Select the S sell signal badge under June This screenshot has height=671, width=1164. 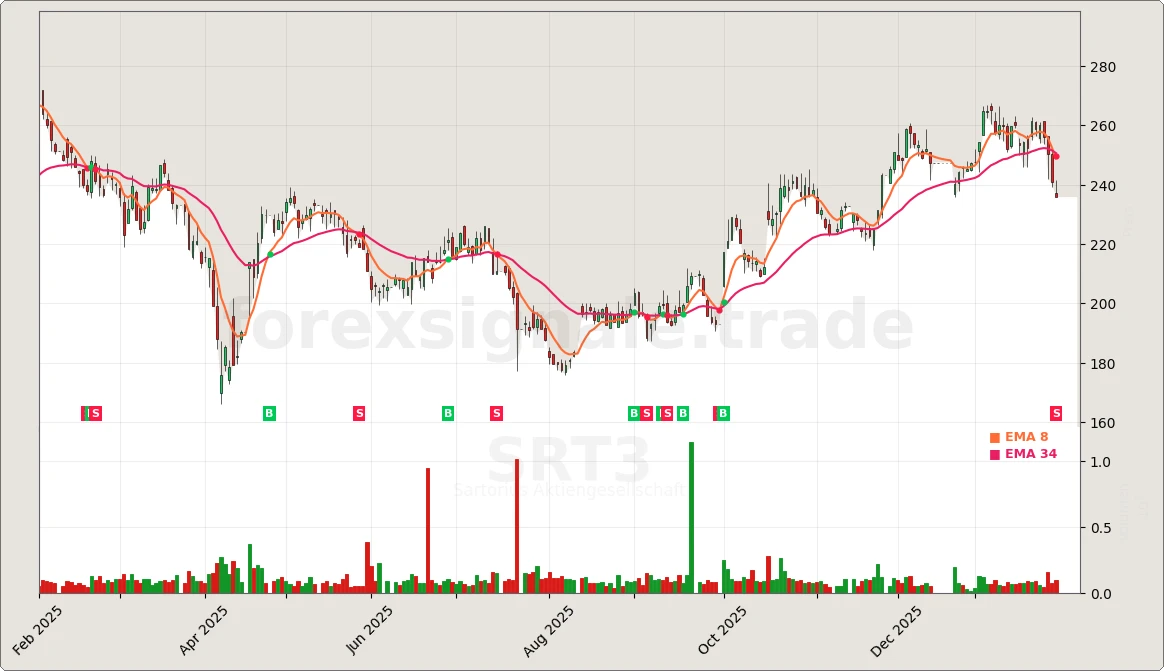point(358,412)
